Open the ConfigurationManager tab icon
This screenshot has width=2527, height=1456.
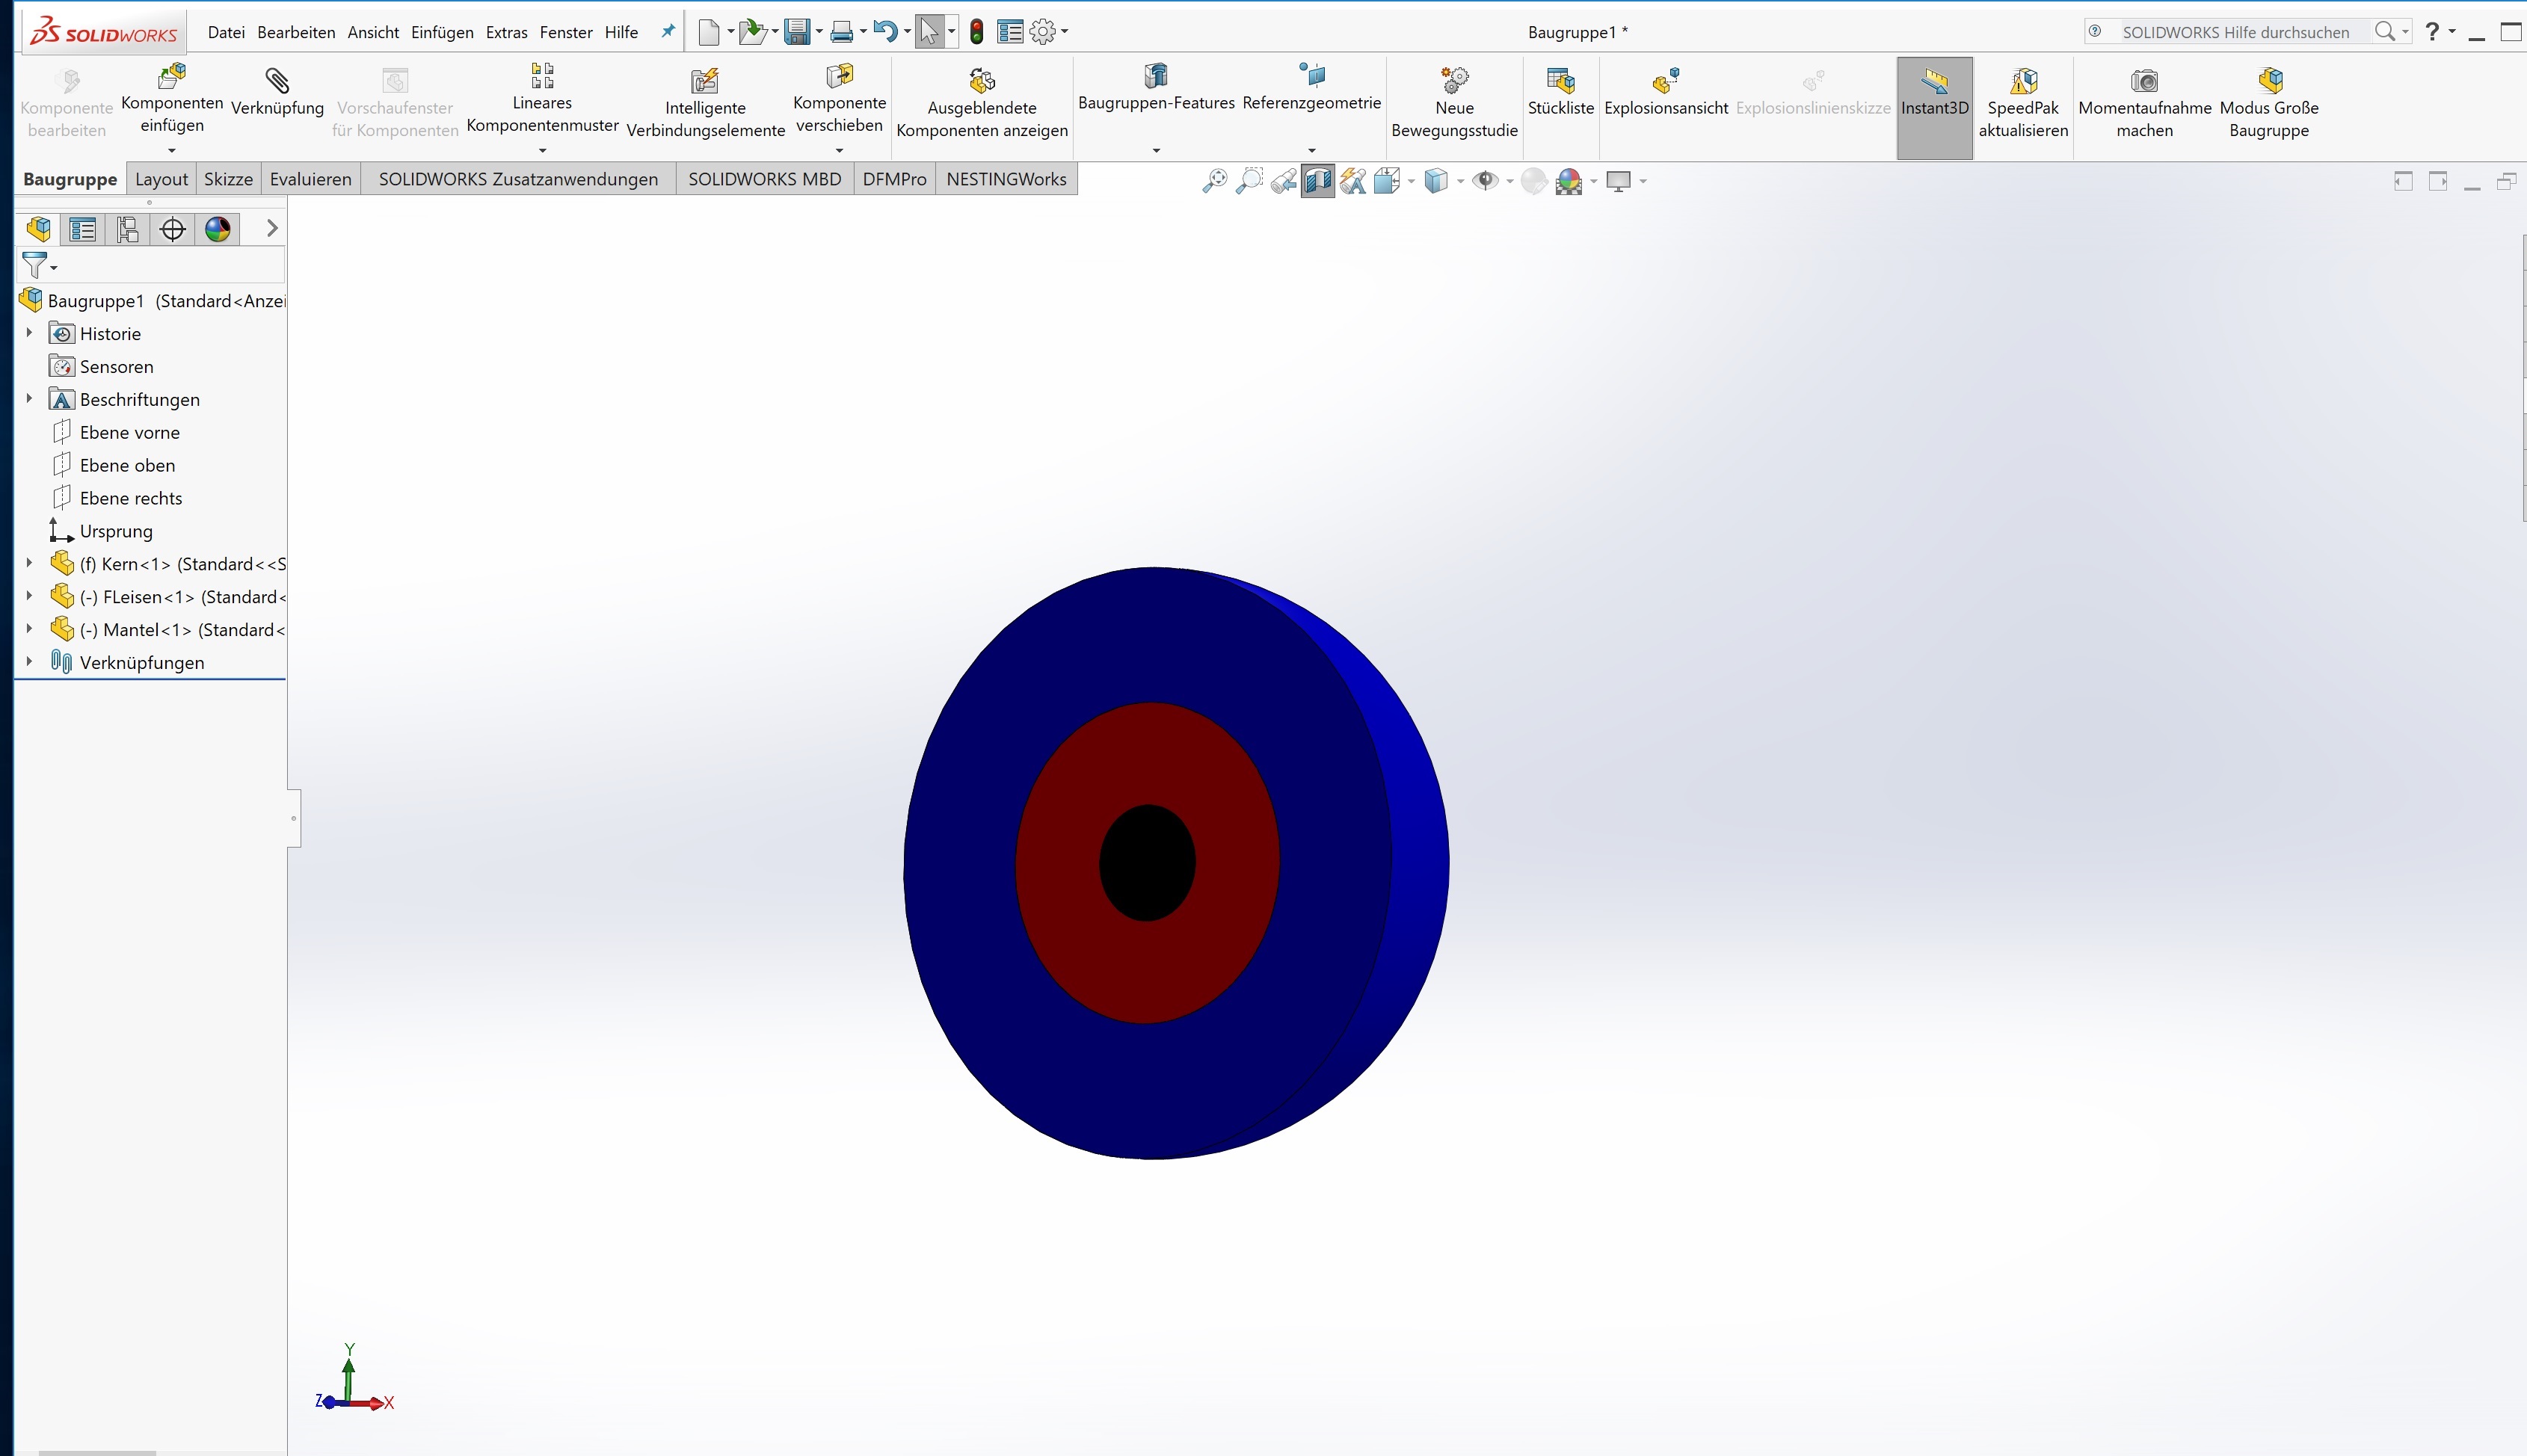click(128, 229)
